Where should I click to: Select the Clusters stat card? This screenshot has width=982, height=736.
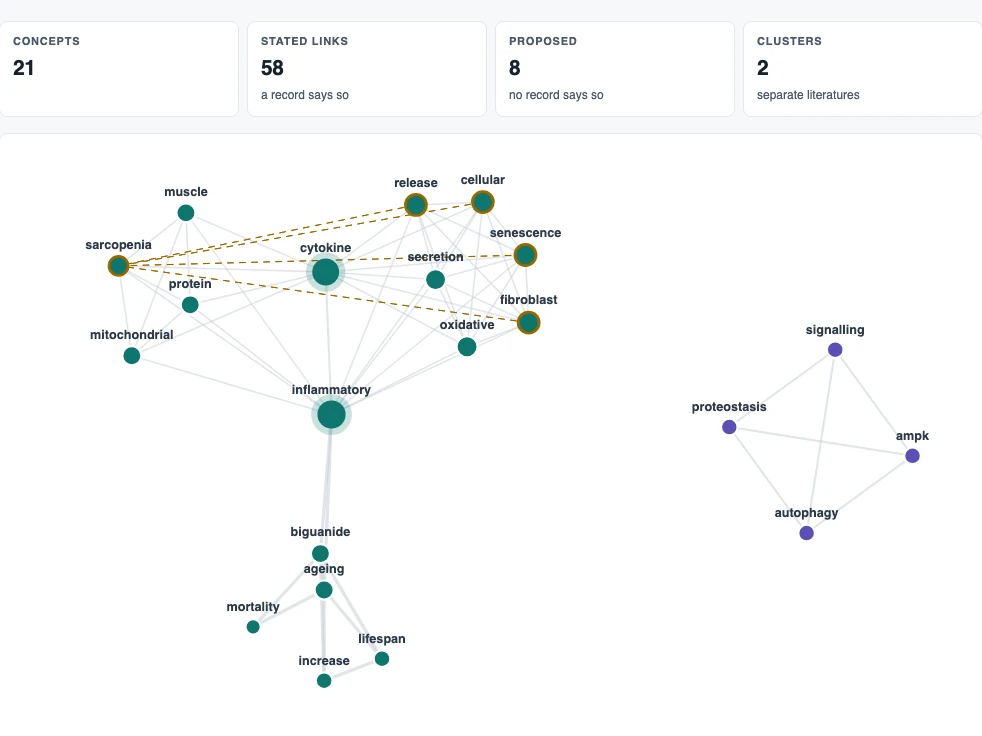tap(862, 69)
